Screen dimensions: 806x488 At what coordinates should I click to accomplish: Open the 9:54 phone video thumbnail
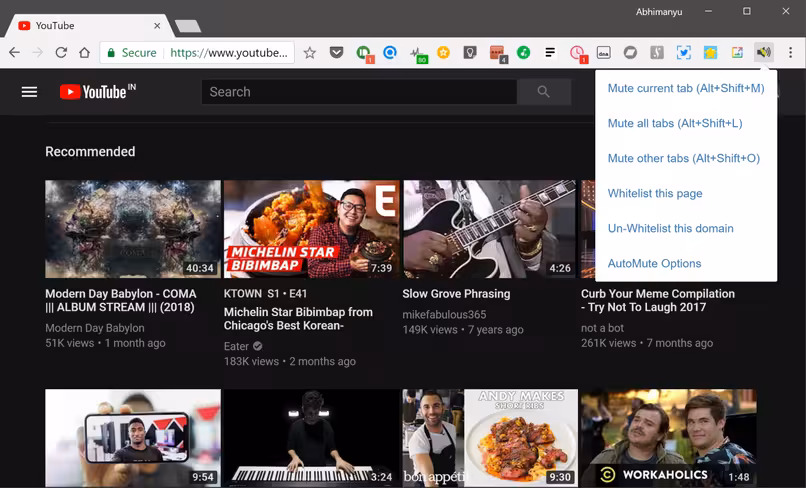coord(133,438)
